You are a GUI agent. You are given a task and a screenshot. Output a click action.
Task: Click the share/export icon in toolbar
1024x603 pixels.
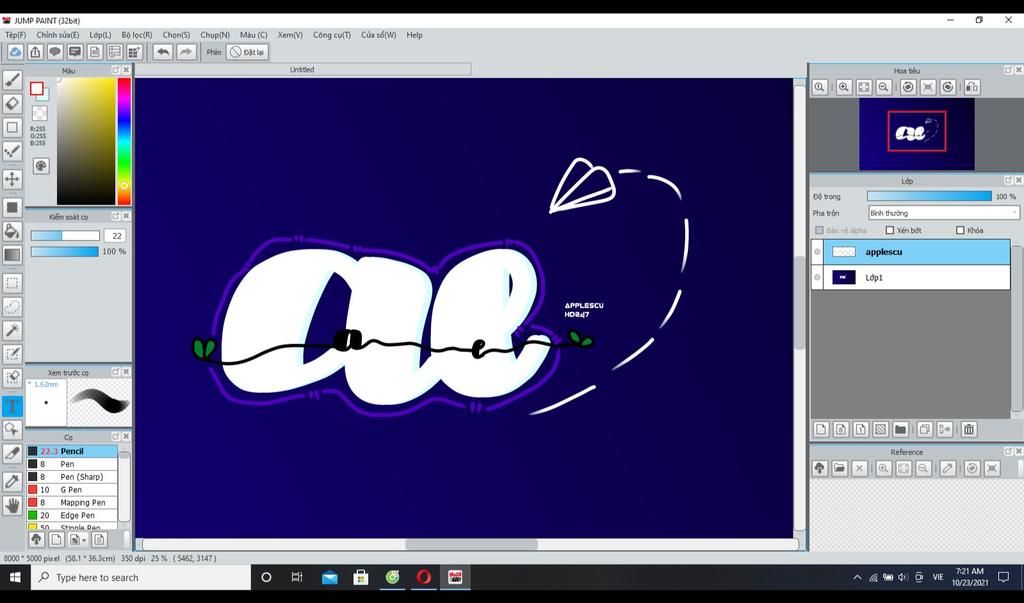click(x=35, y=52)
